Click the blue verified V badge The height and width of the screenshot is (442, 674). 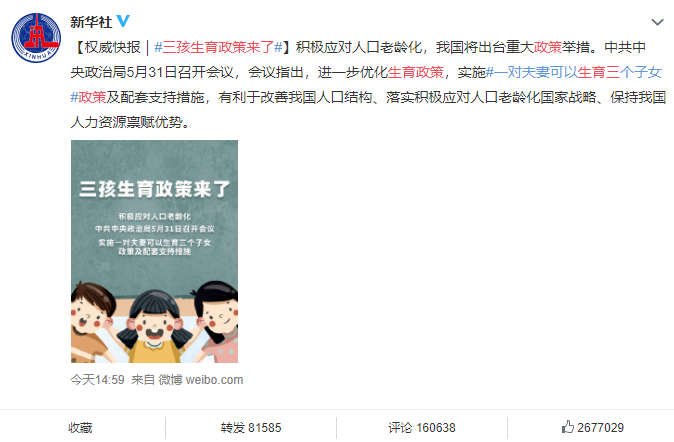(x=123, y=21)
